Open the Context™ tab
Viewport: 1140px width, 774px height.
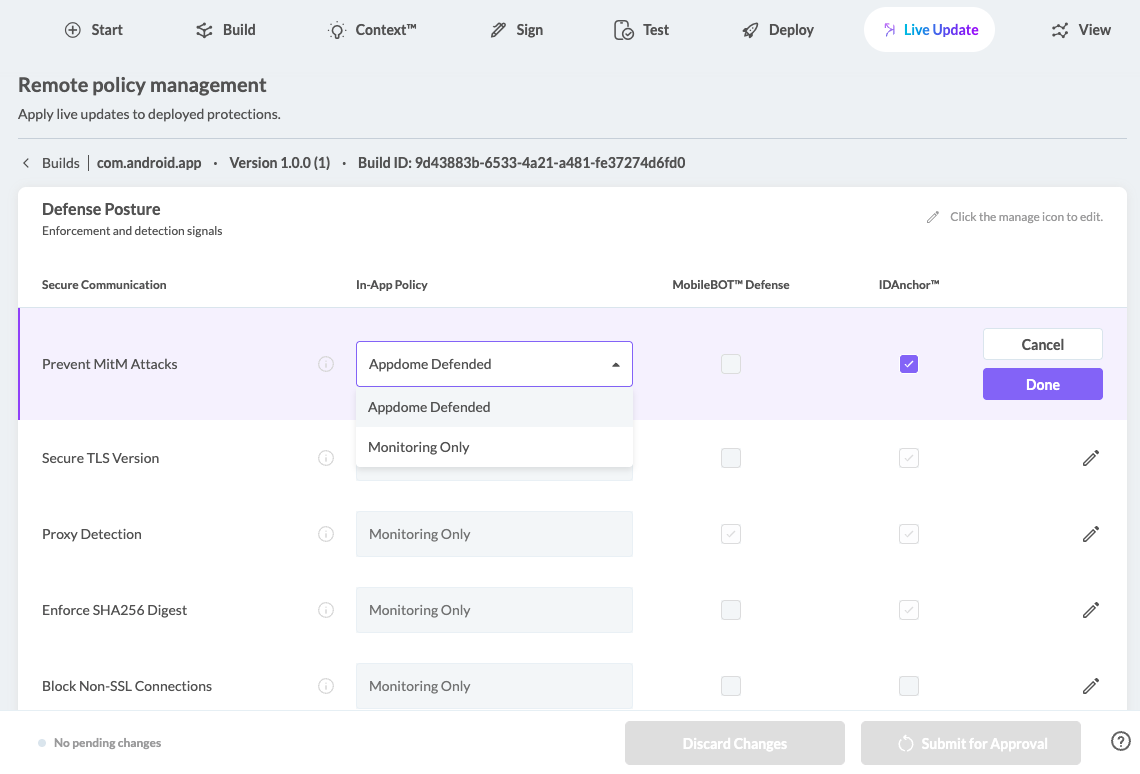pos(372,30)
